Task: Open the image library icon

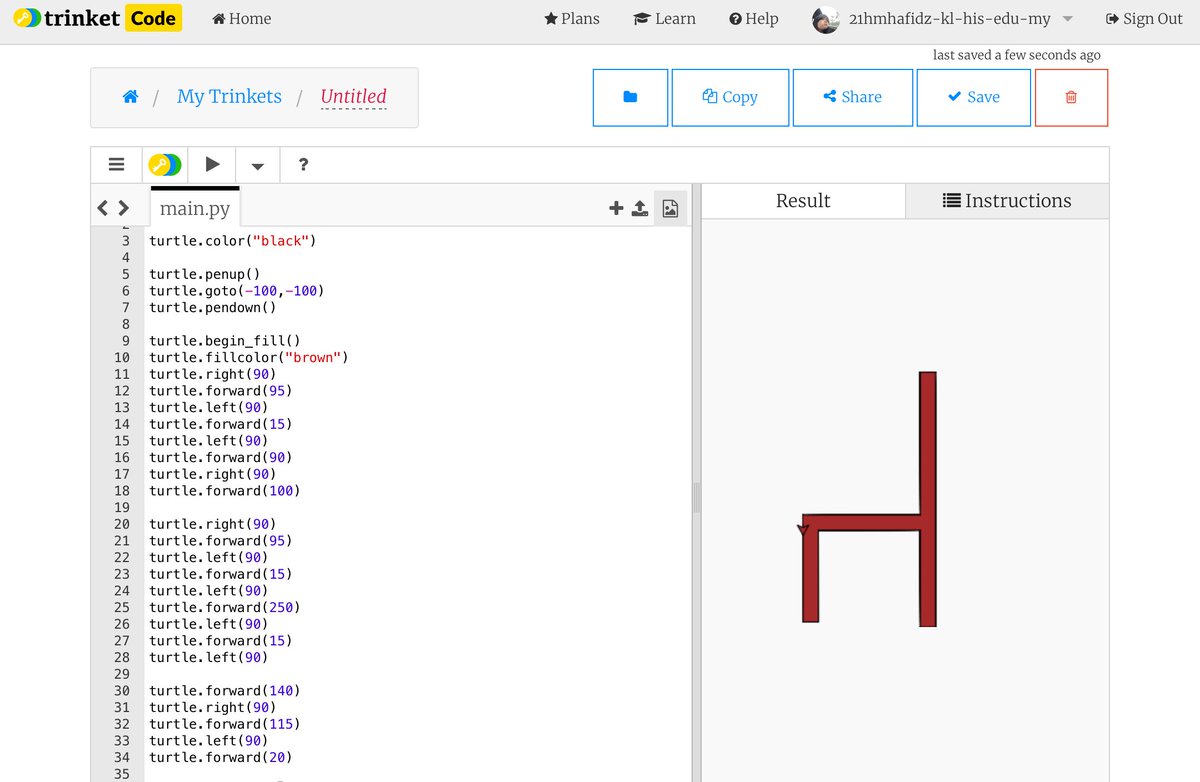Action: (x=670, y=208)
